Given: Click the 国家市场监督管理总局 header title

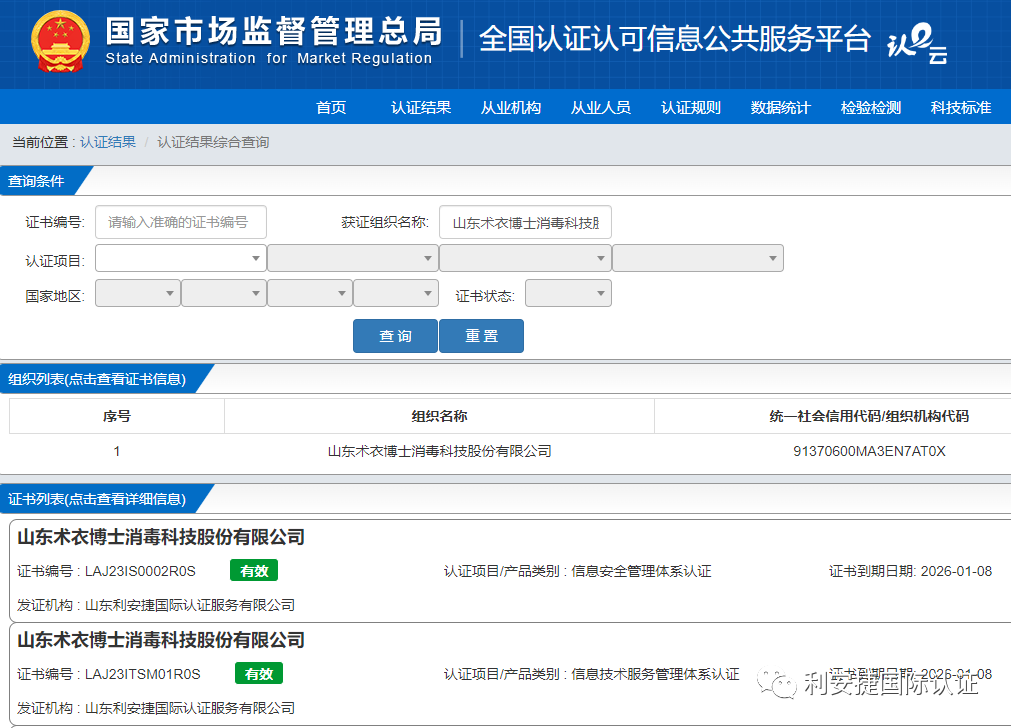Looking at the screenshot, I should (274, 31).
